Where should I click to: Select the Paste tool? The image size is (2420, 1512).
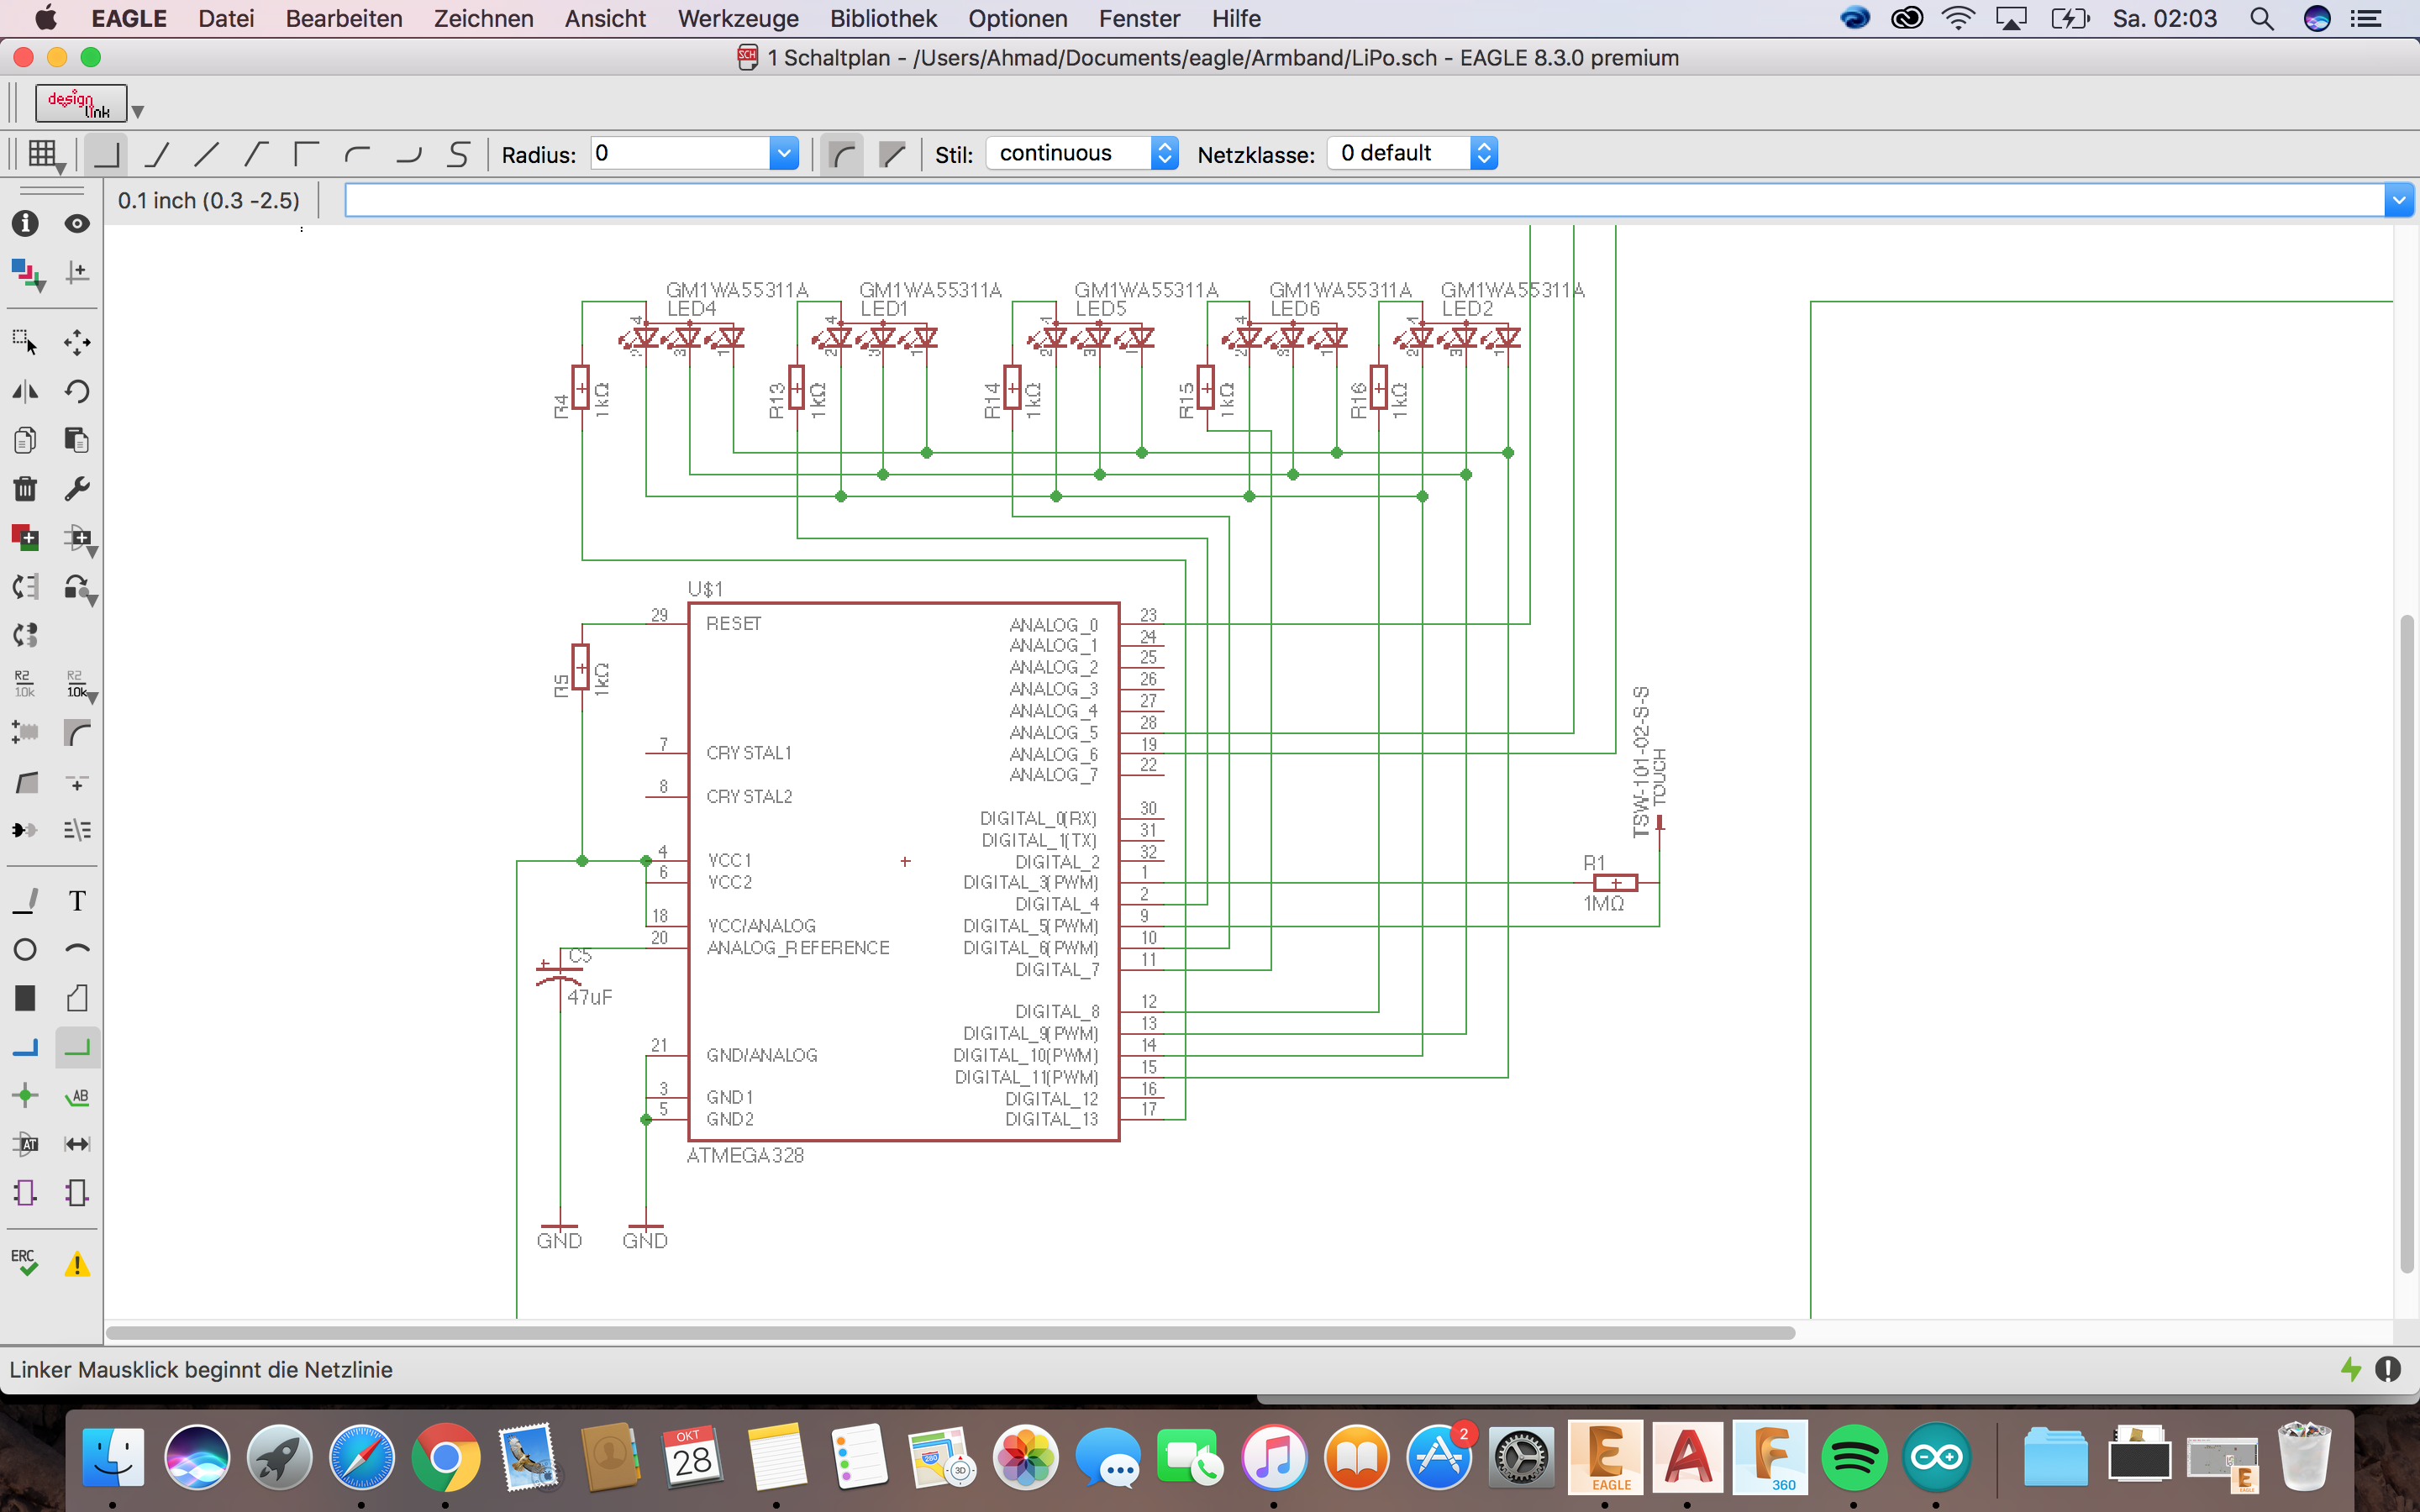tap(77, 440)
